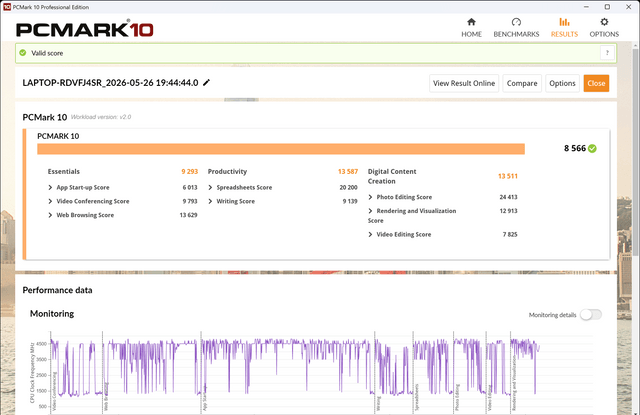Click the Essentials score 9 293

coord(189,171)
